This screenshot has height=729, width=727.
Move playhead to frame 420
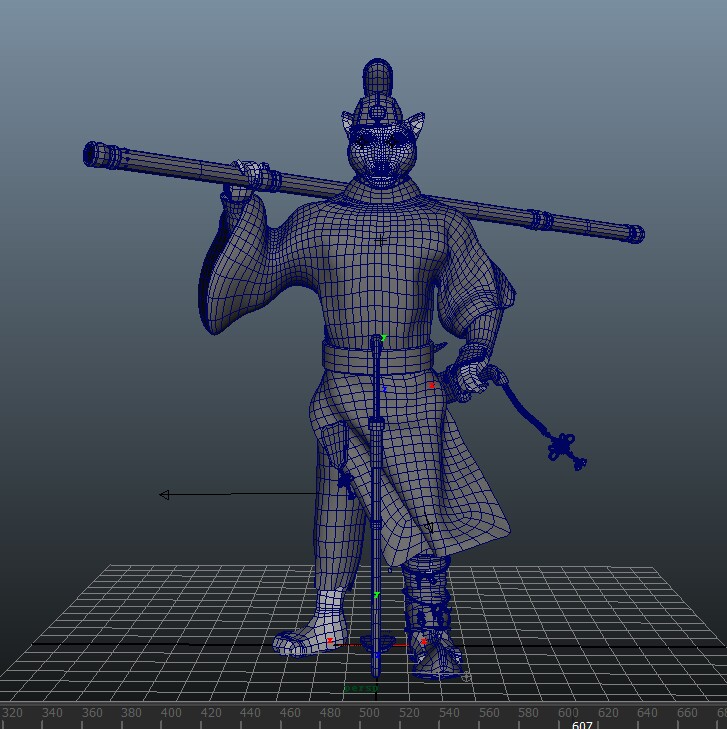tap(211, 713)
